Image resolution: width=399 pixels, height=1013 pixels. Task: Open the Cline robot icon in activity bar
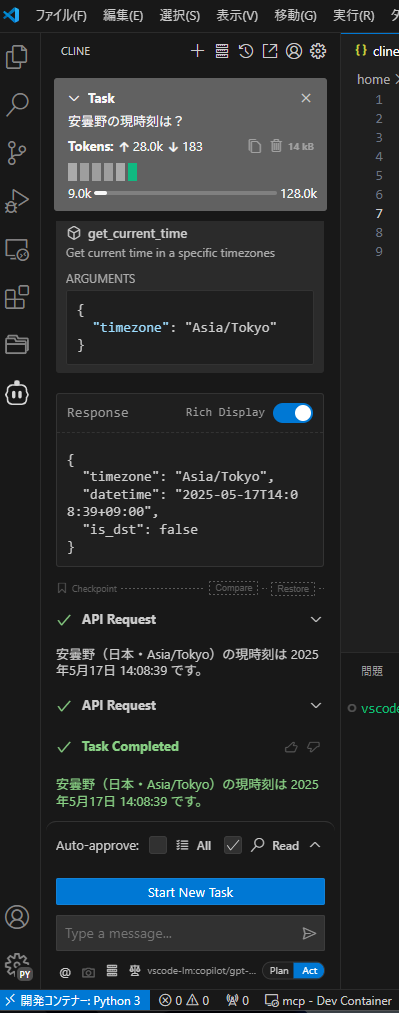click(x=17, y=392)
